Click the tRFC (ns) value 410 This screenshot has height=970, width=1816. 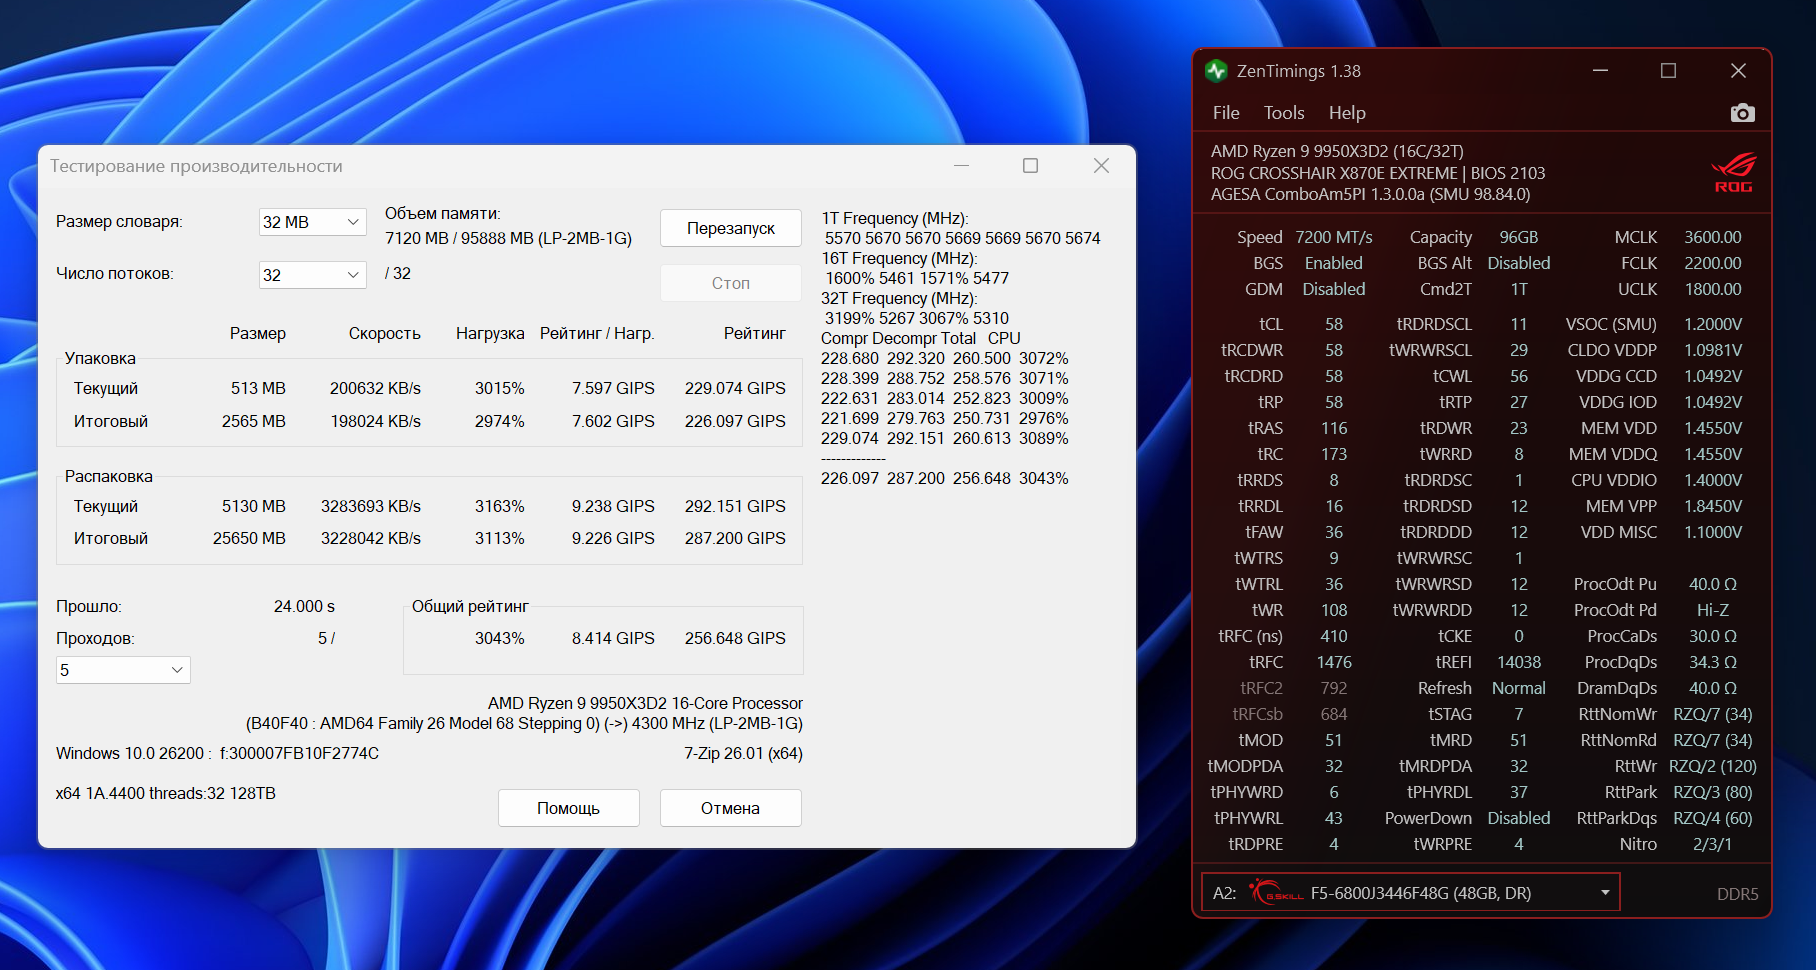pyautogui.click(x=1334, y=636)
